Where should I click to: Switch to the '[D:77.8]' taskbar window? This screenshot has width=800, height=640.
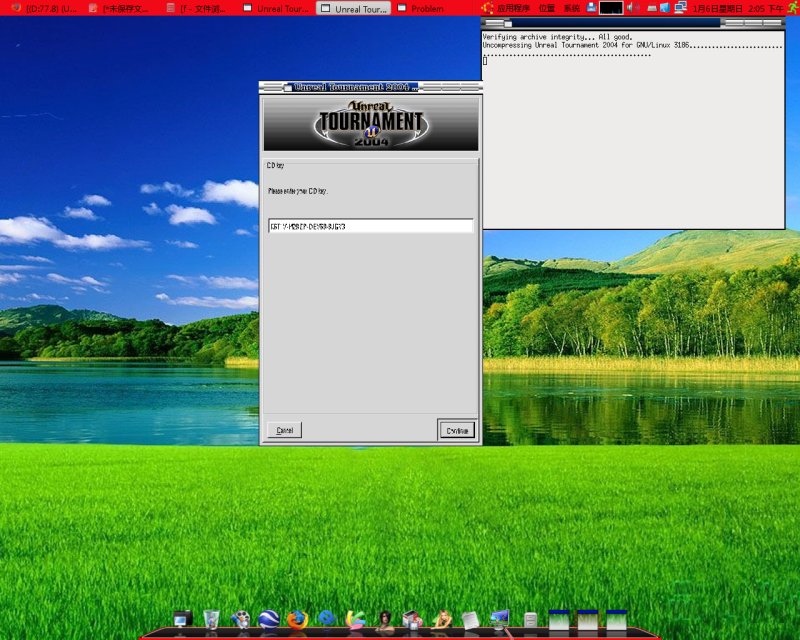click(45, 8)
